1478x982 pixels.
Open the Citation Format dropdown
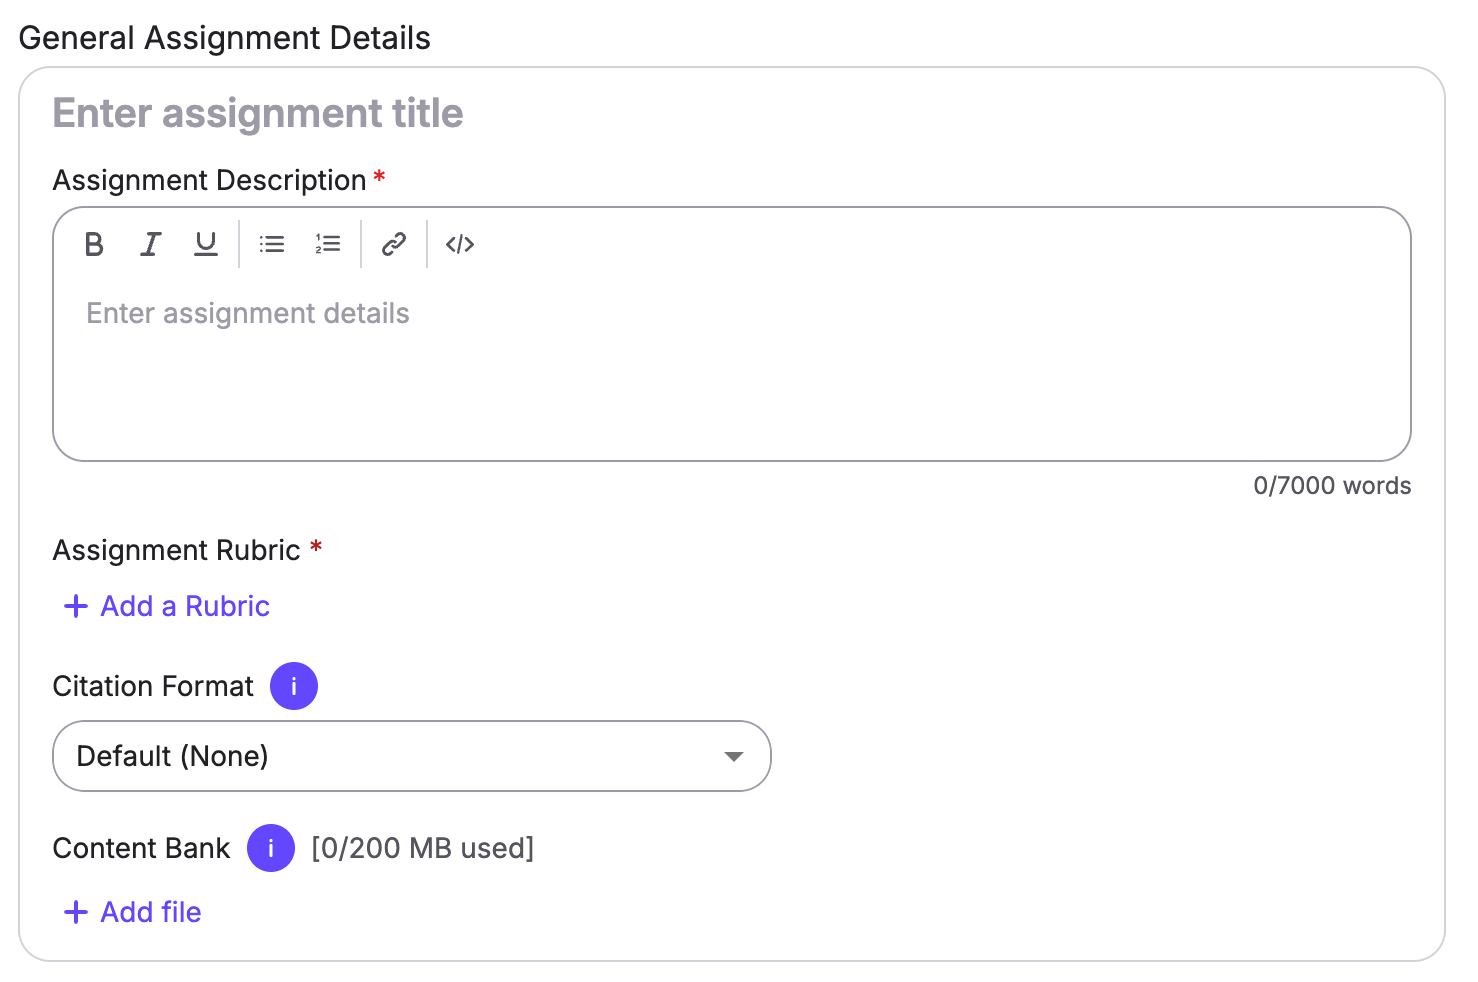412,756
